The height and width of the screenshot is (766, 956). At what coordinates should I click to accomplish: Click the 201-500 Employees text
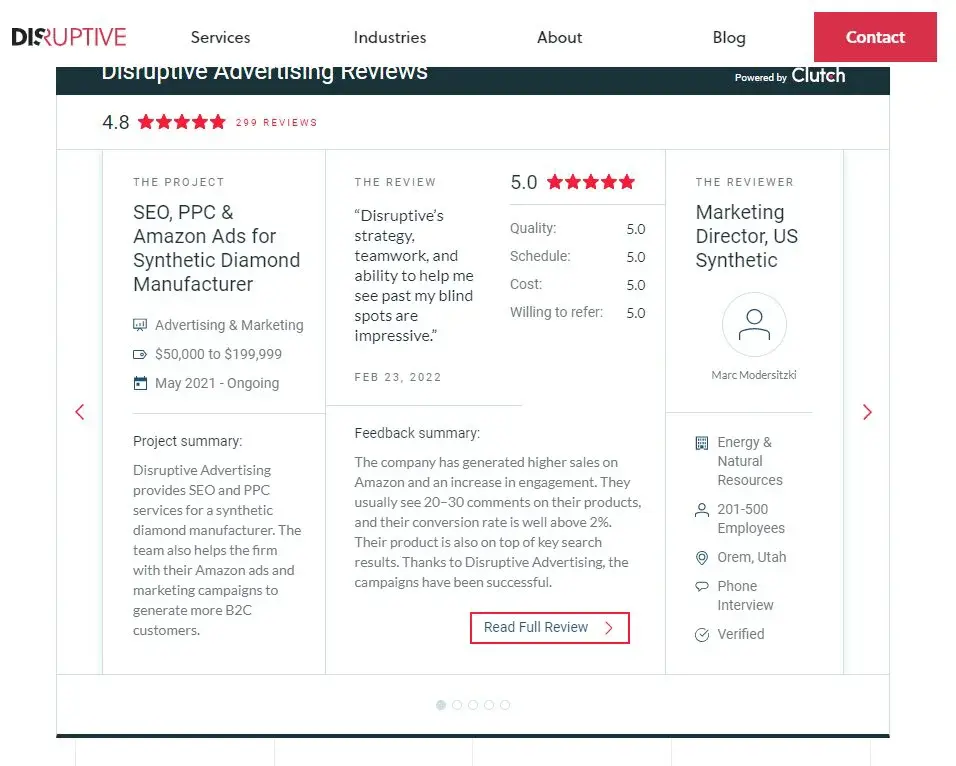click(751, 518)
